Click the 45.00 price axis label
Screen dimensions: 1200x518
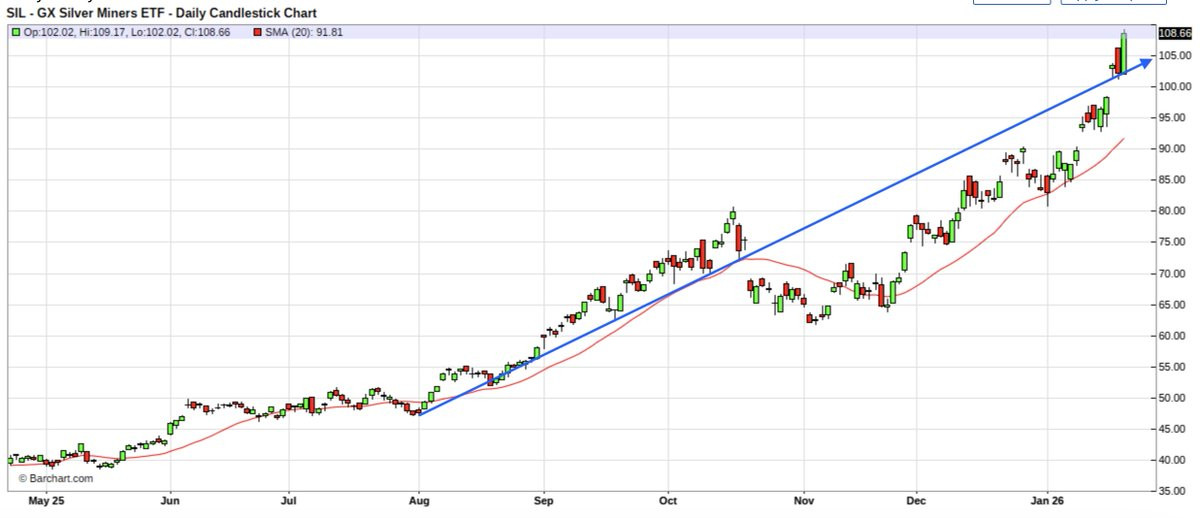point(1171,429)
